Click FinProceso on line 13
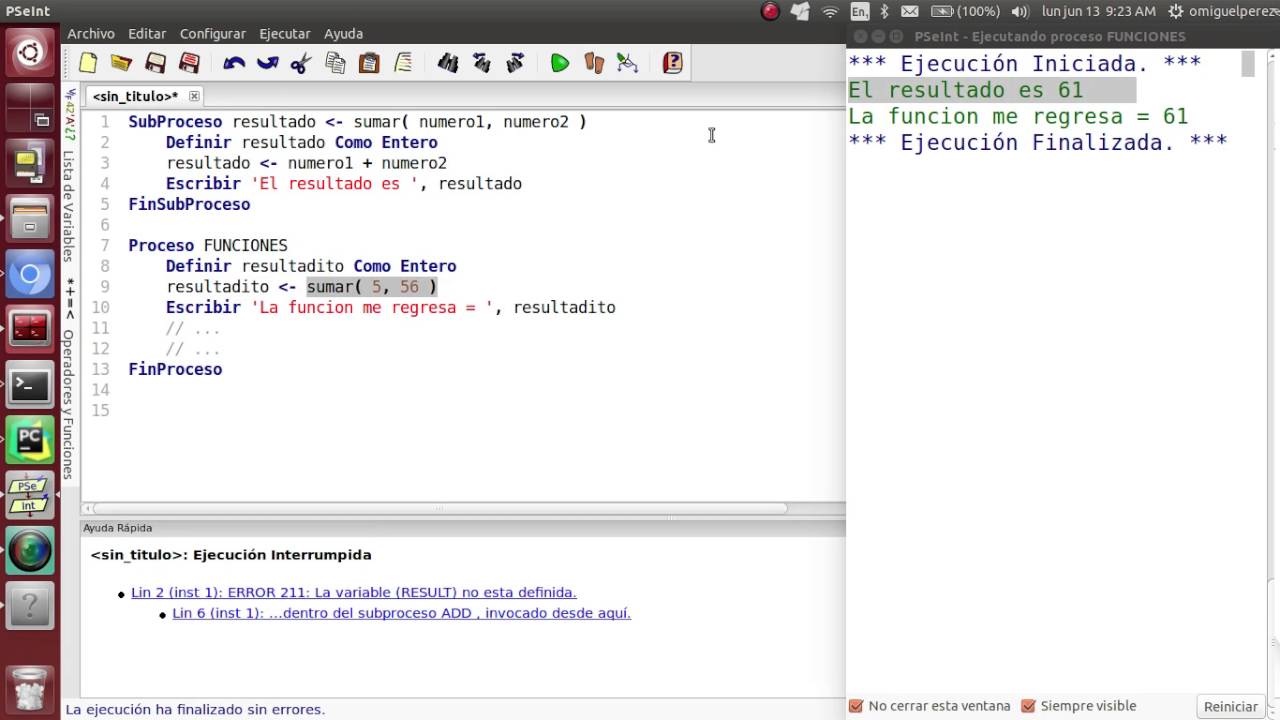 [175, 369]
